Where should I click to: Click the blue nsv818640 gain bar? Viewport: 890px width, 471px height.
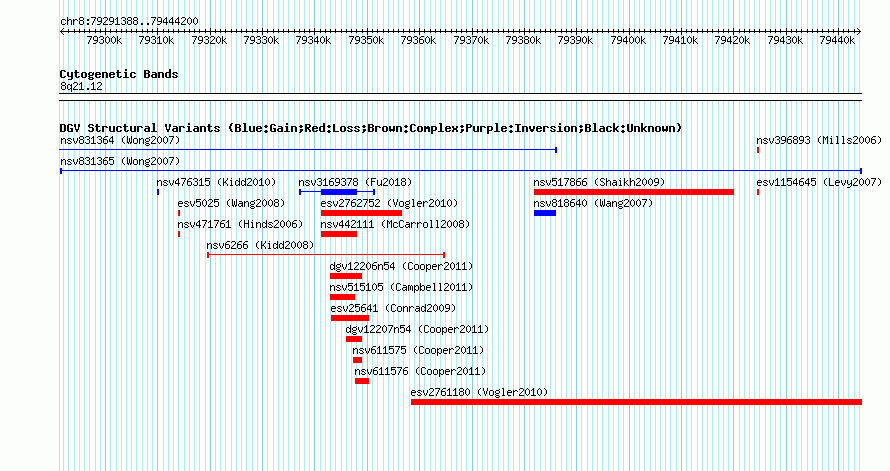pyautogui.click(x=545, y=213)
